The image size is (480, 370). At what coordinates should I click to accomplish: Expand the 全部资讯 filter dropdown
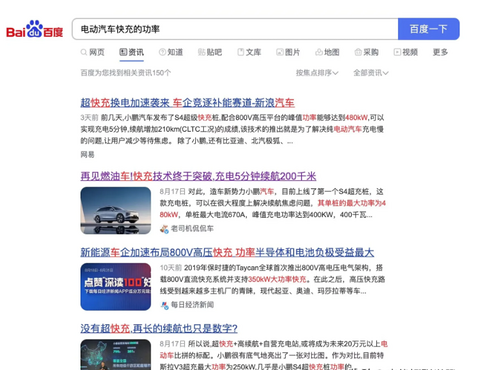(x=371, y=73)
